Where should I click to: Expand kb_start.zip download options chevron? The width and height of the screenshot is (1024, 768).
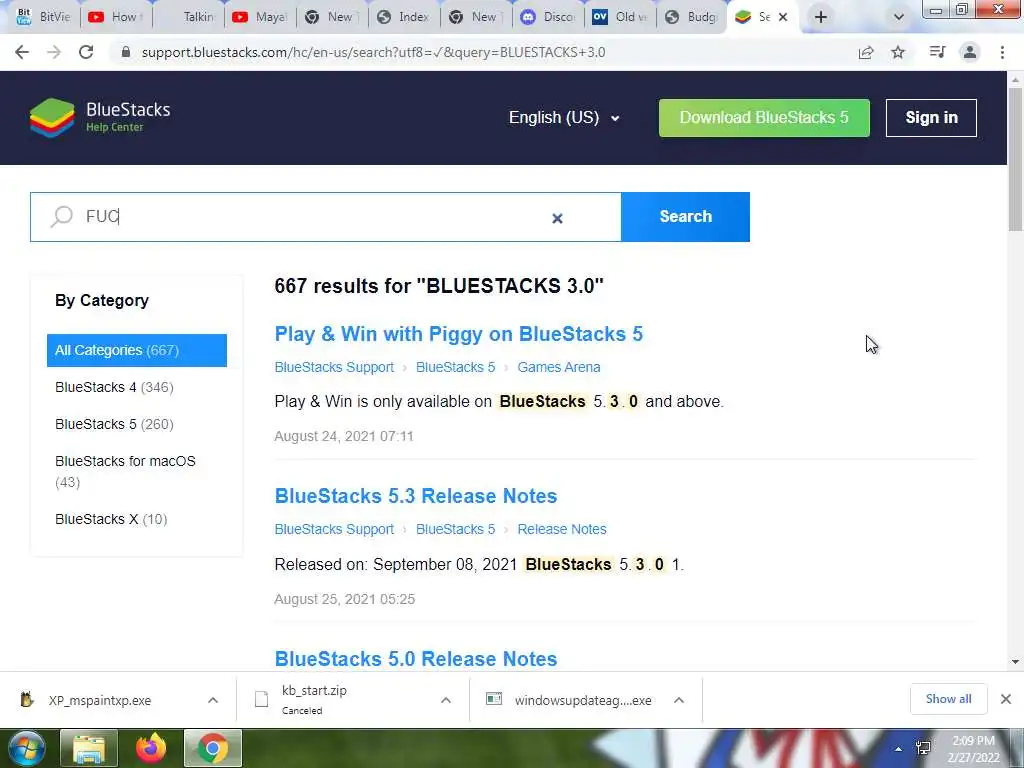coord(446,700)
